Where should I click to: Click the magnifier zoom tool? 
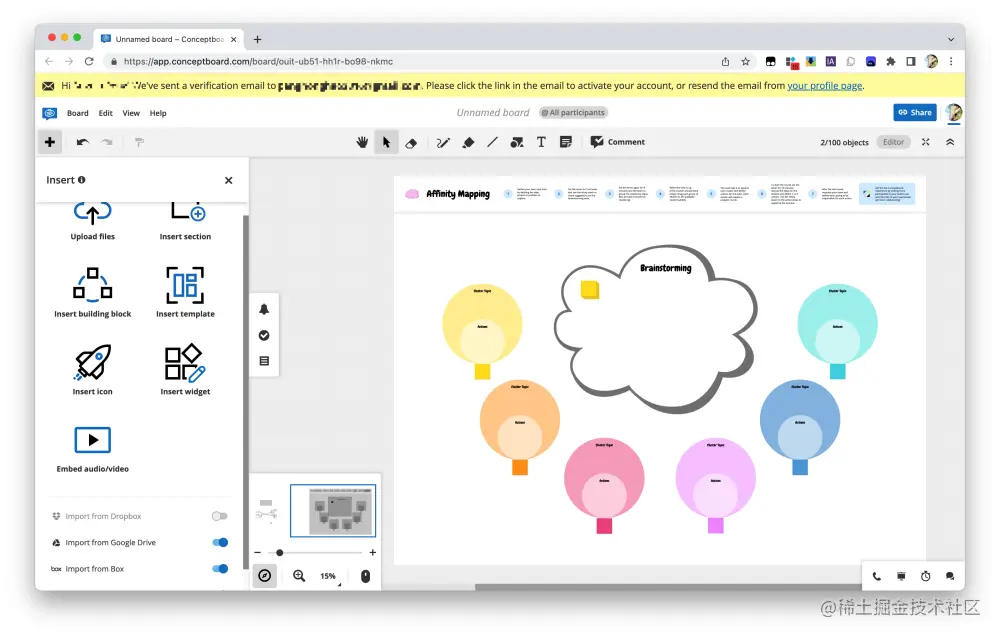coord(299,576)
